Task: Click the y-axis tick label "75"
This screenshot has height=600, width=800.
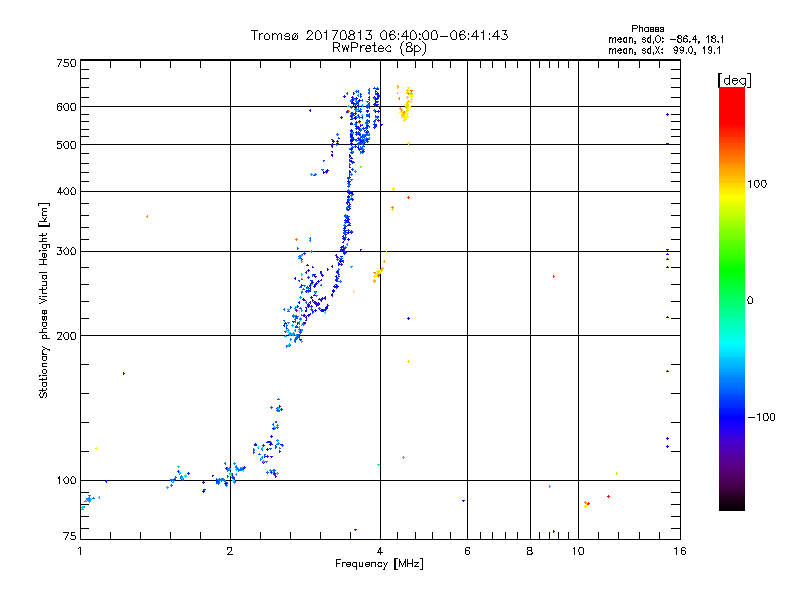Action: click(70, 536)
